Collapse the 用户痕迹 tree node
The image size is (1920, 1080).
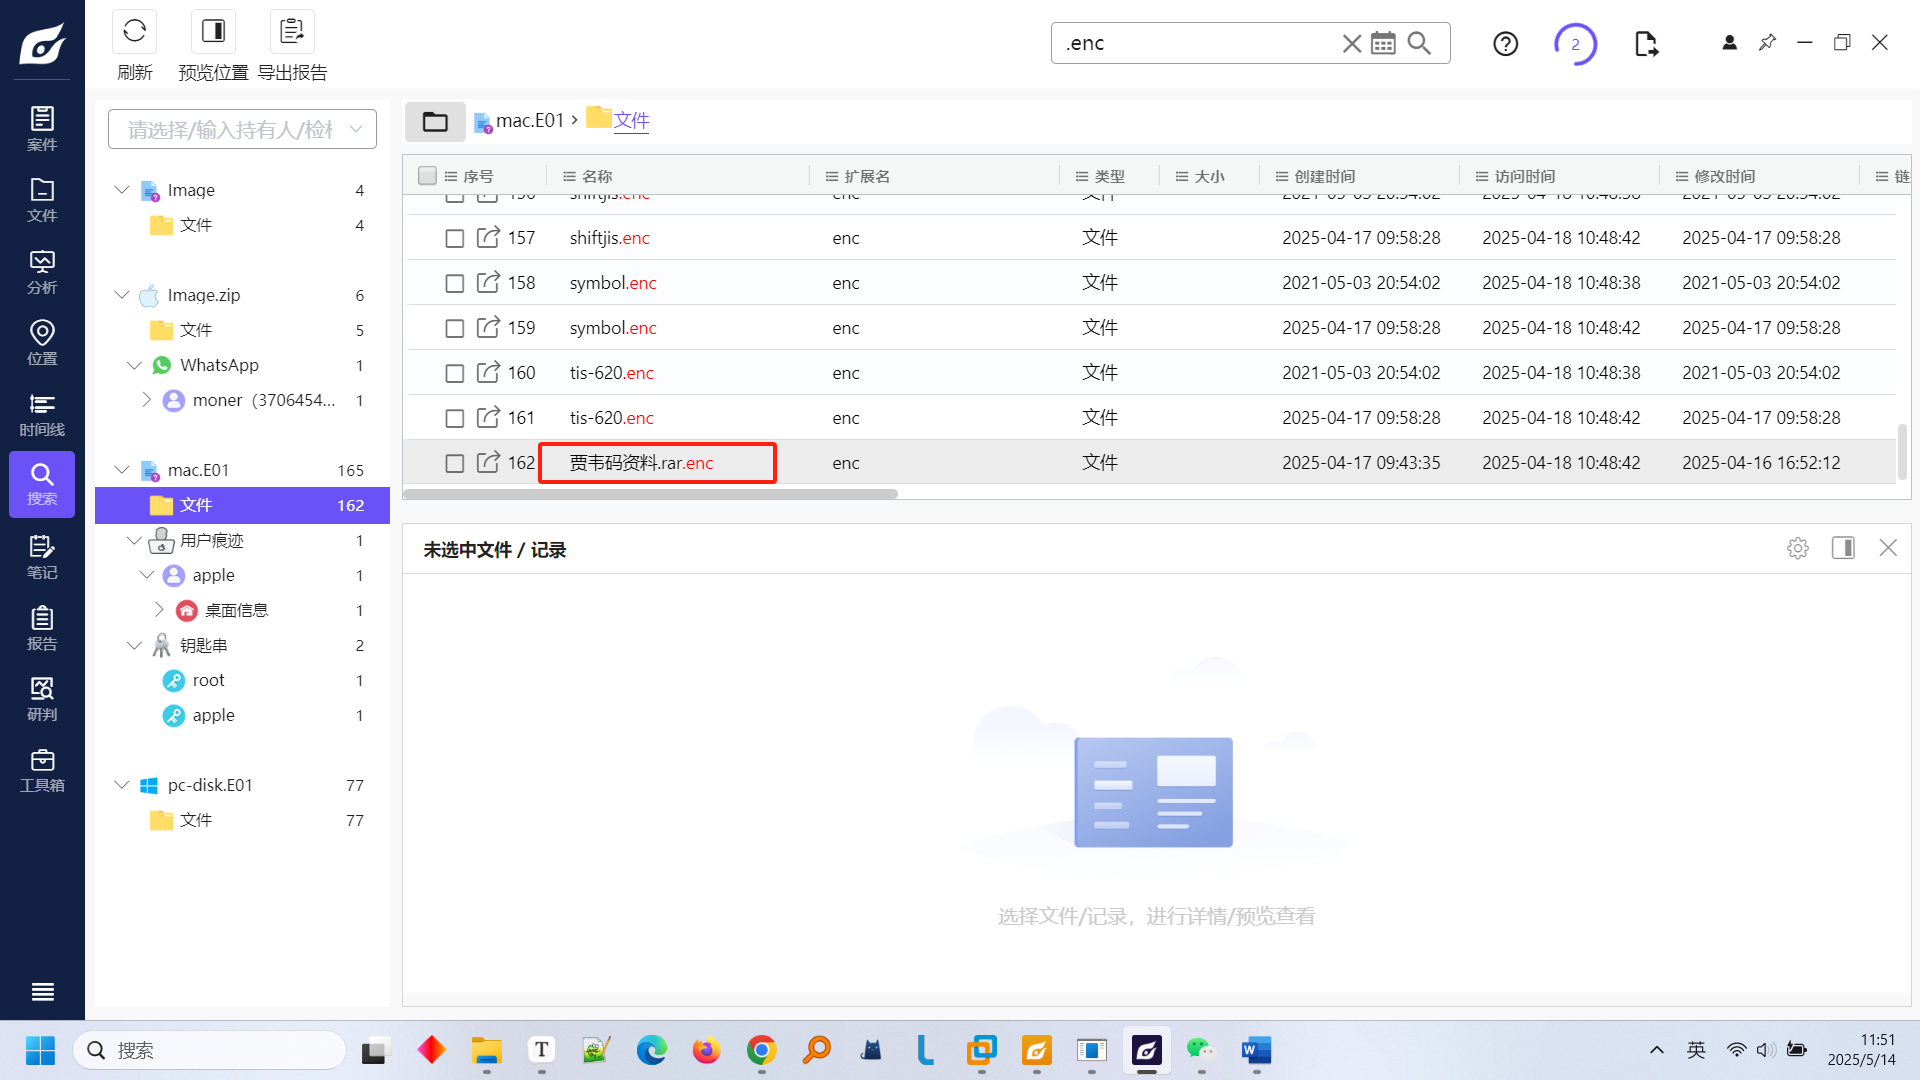click(x=134, y=540)
